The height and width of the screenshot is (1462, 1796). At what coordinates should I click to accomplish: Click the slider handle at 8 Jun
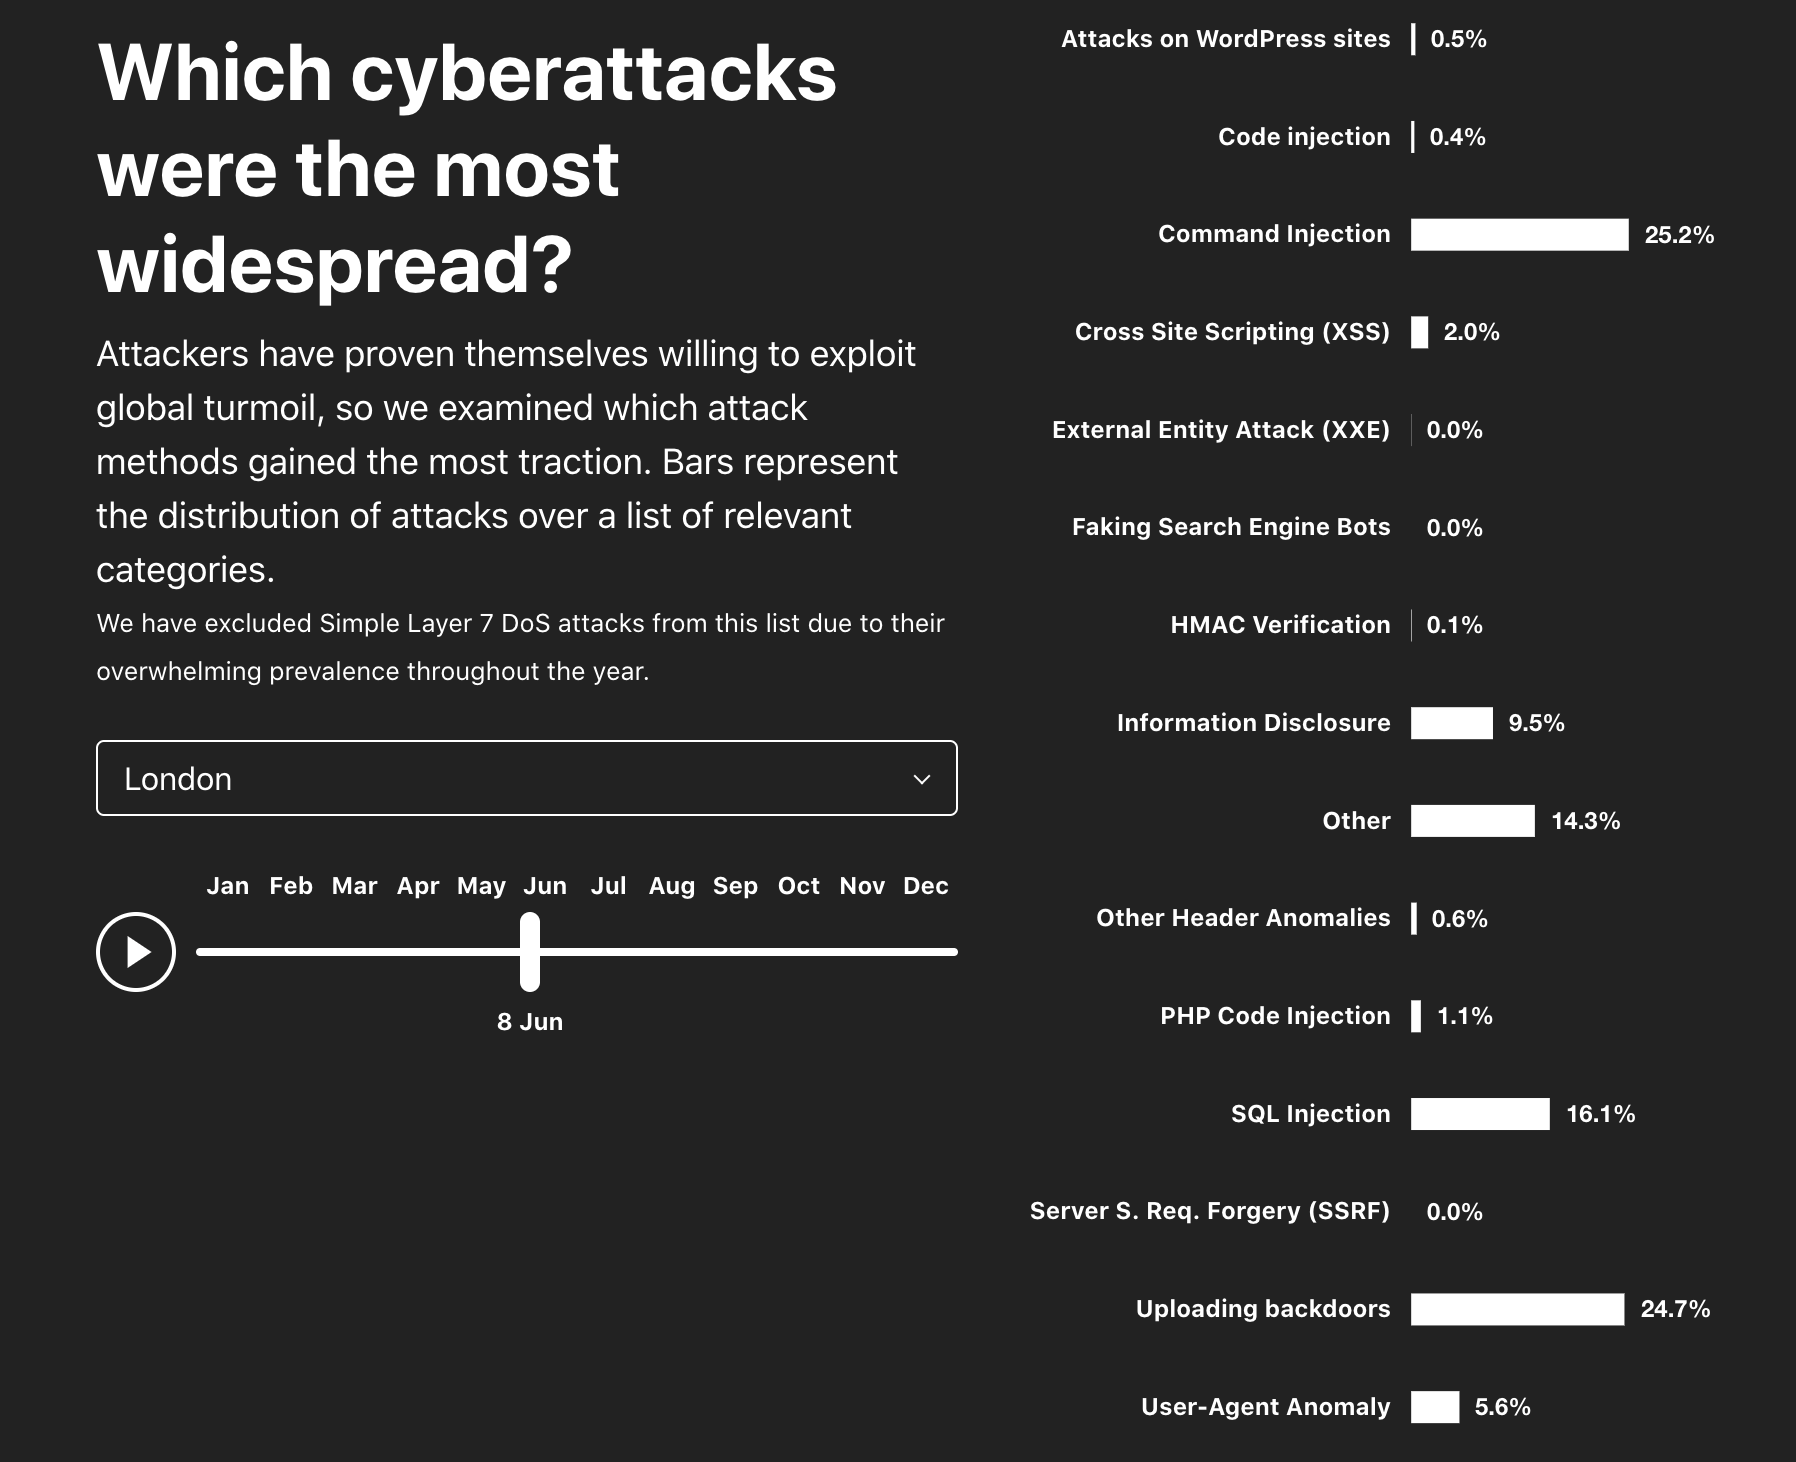point(530,952)
